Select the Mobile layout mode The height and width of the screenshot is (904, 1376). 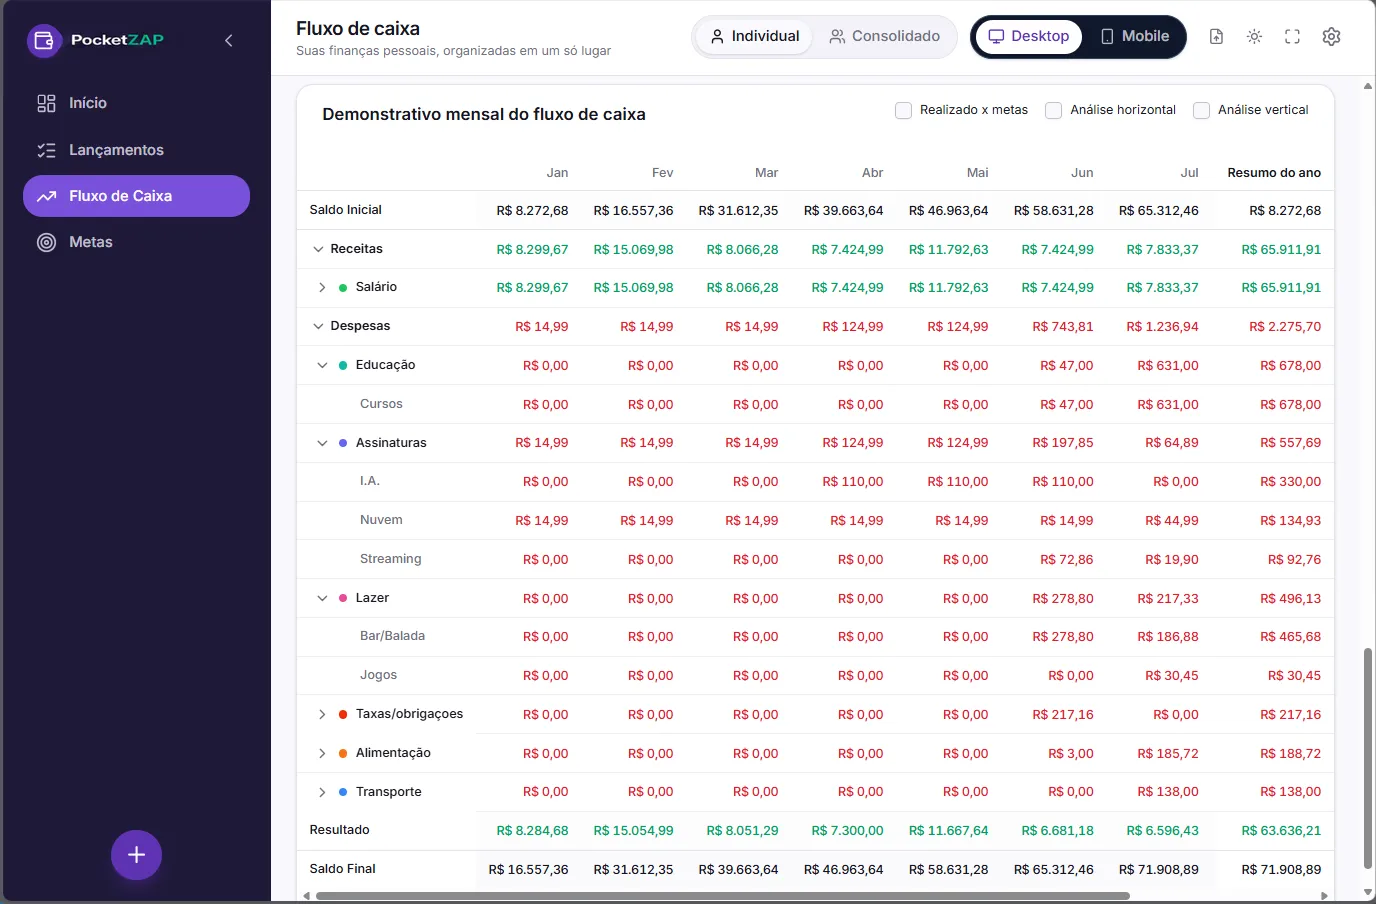coord(1135,37)
